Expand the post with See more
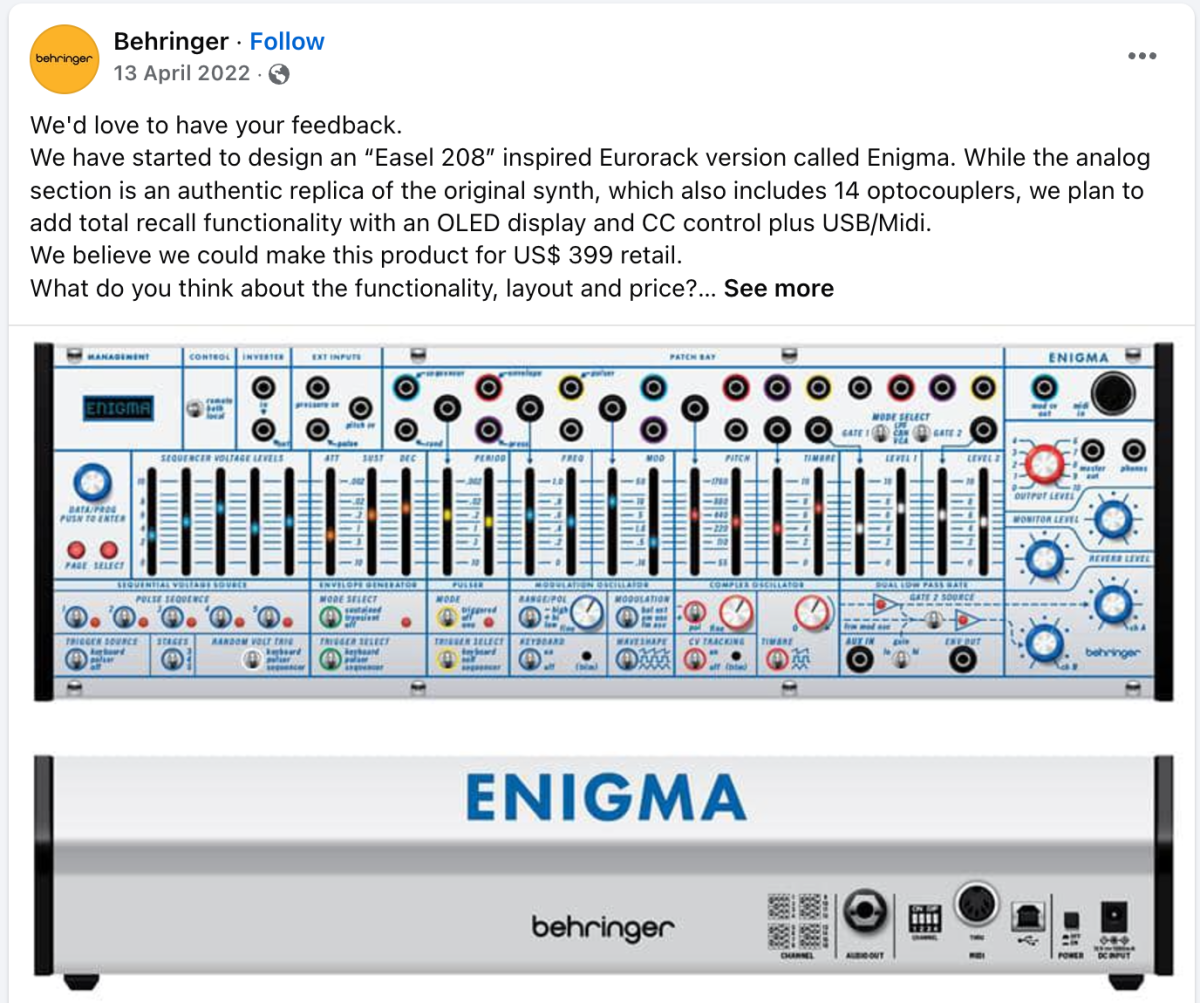This screenshot has height=1003, width=1200. pyautogui.click(x=778, y=288)
